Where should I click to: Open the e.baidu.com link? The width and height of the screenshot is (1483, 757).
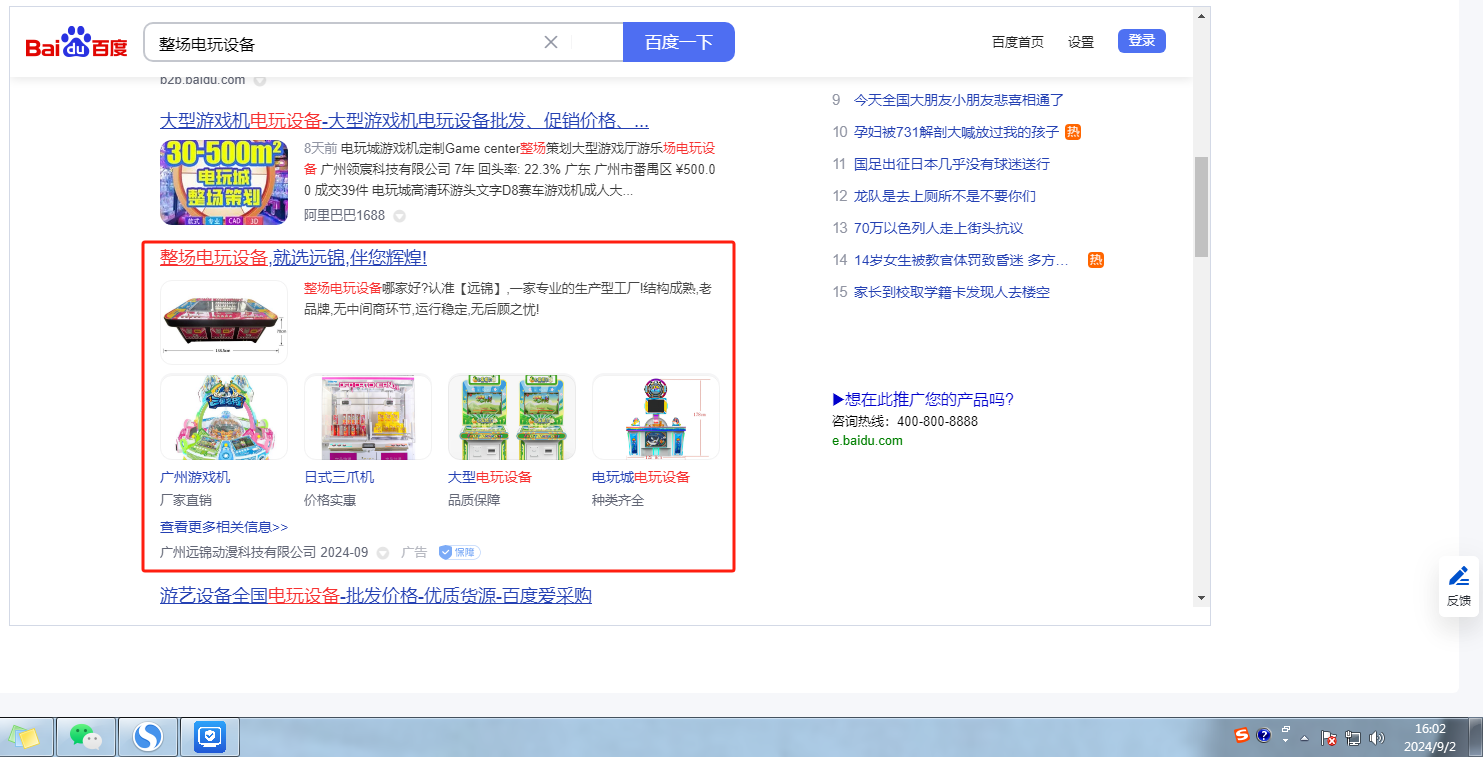point(867,441)
